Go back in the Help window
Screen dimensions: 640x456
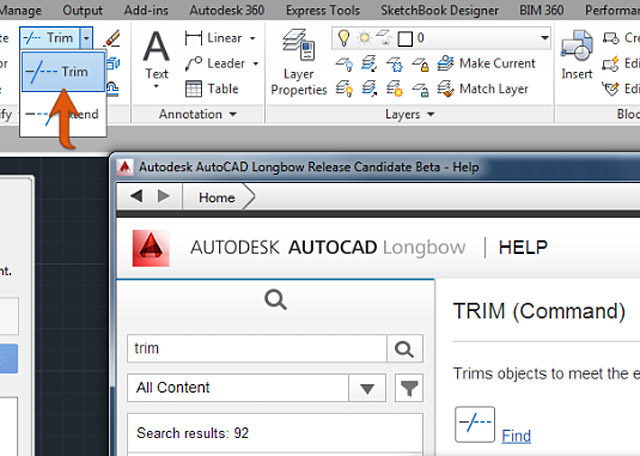tap(136, 196)
